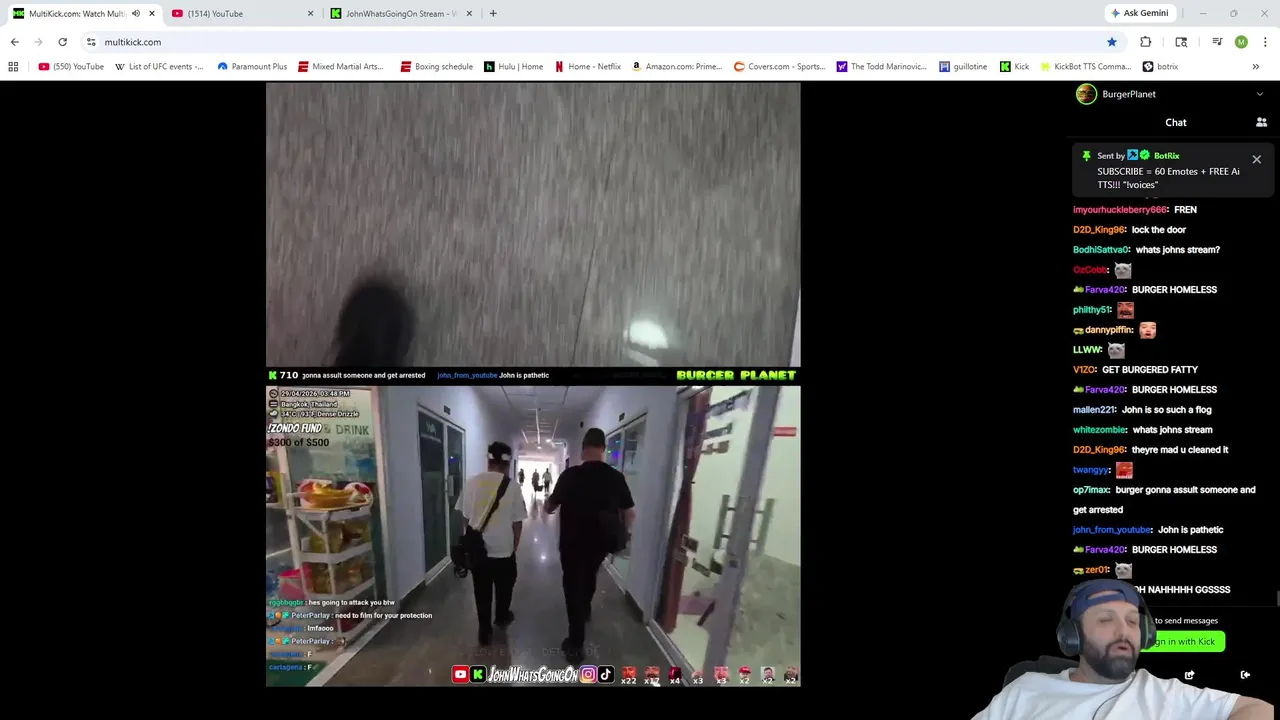The width and height of the screenshot is (1280, 720).
Task: Open the tab search screenshot-search icon
Action: point(1181,42)
